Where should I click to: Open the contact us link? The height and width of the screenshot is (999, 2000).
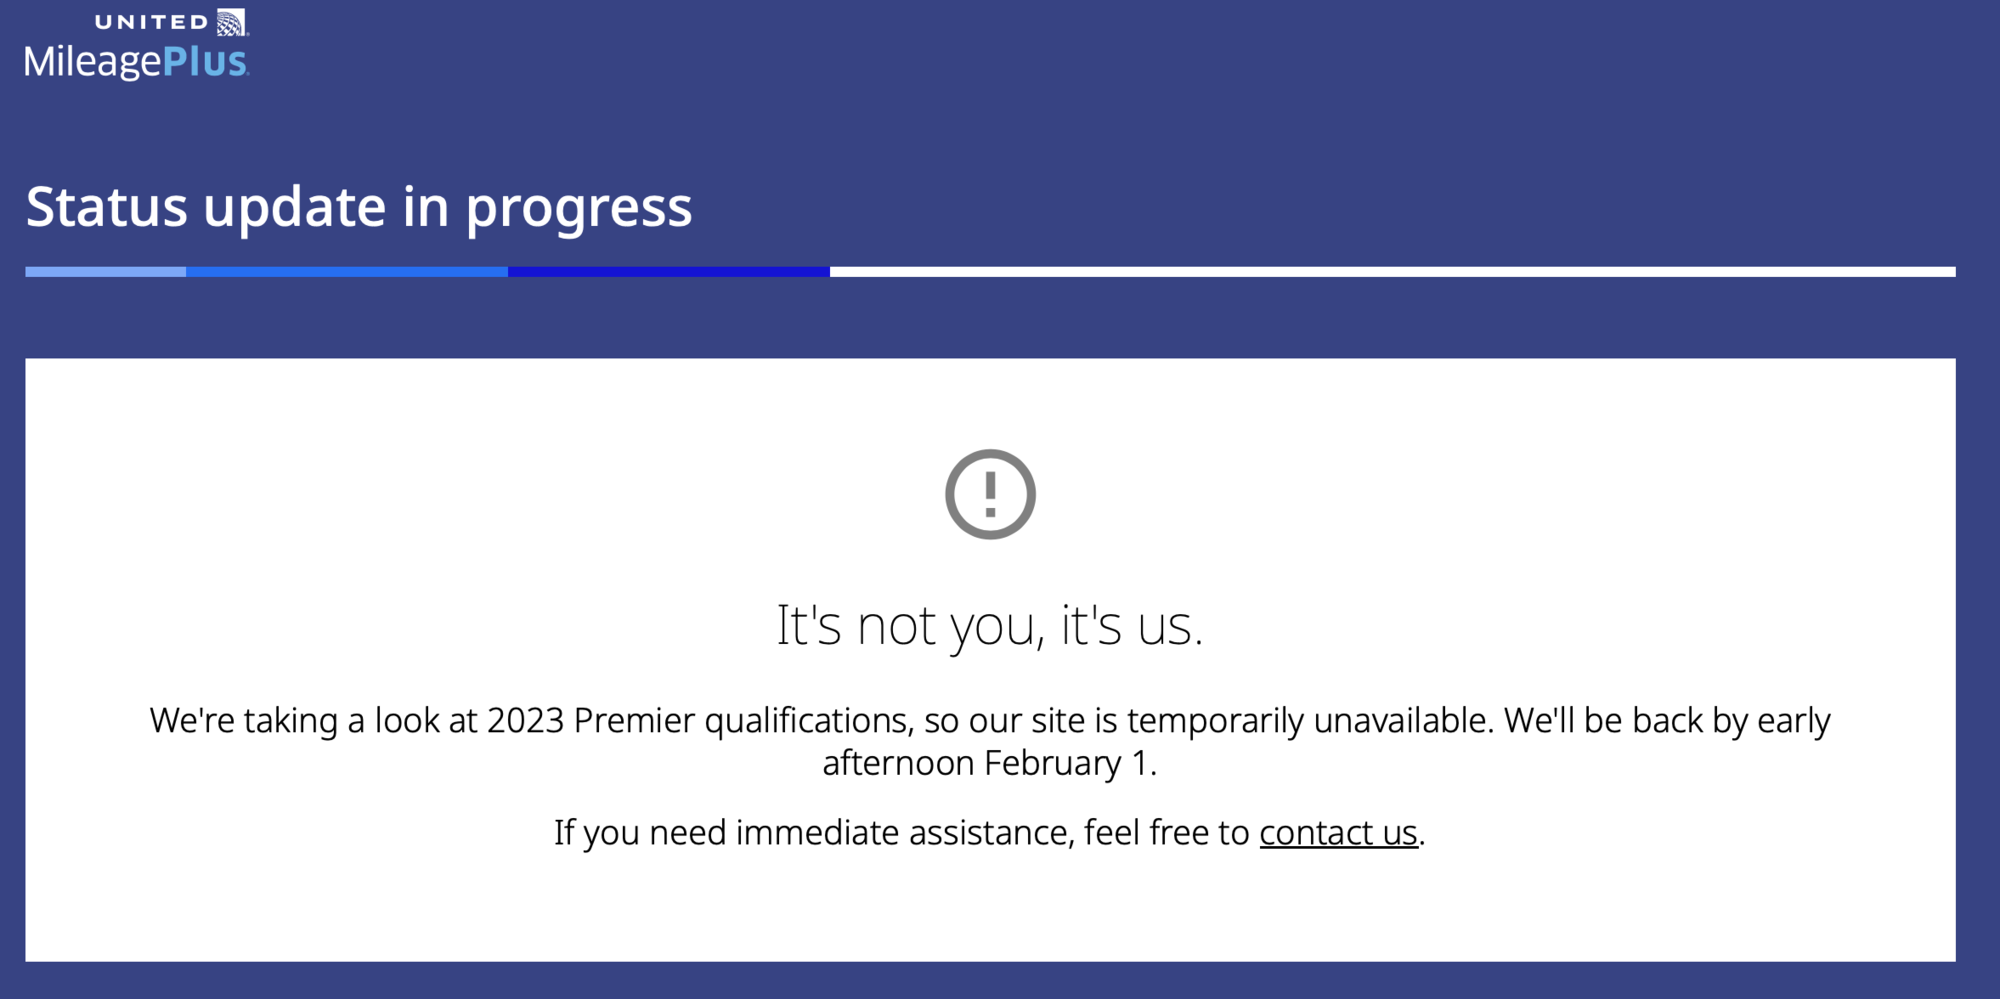(1338, 832)
